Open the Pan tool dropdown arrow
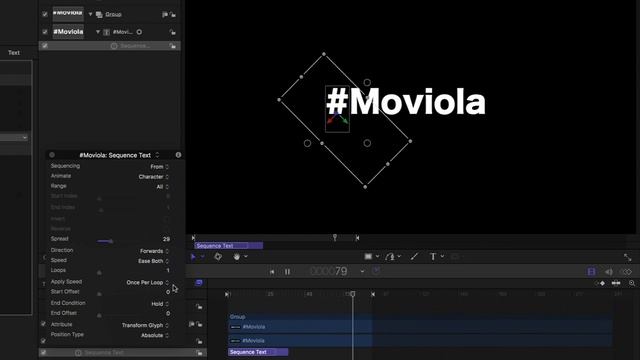This screenshot has width=640, height=360. point(246,256)
